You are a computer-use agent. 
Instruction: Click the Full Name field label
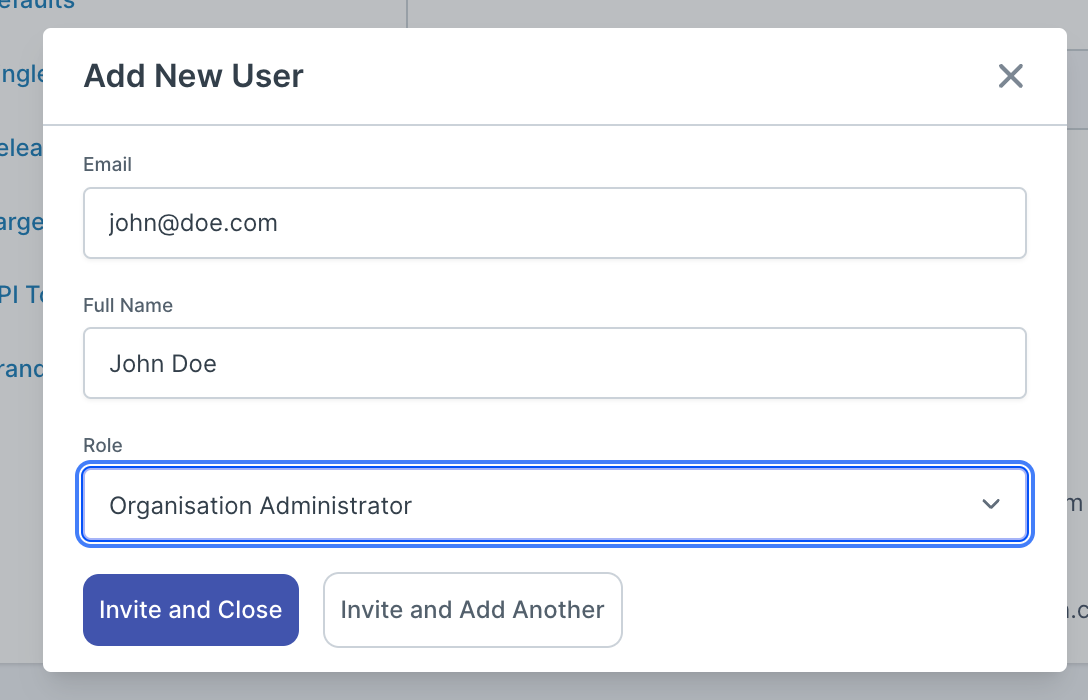[128, 306]
